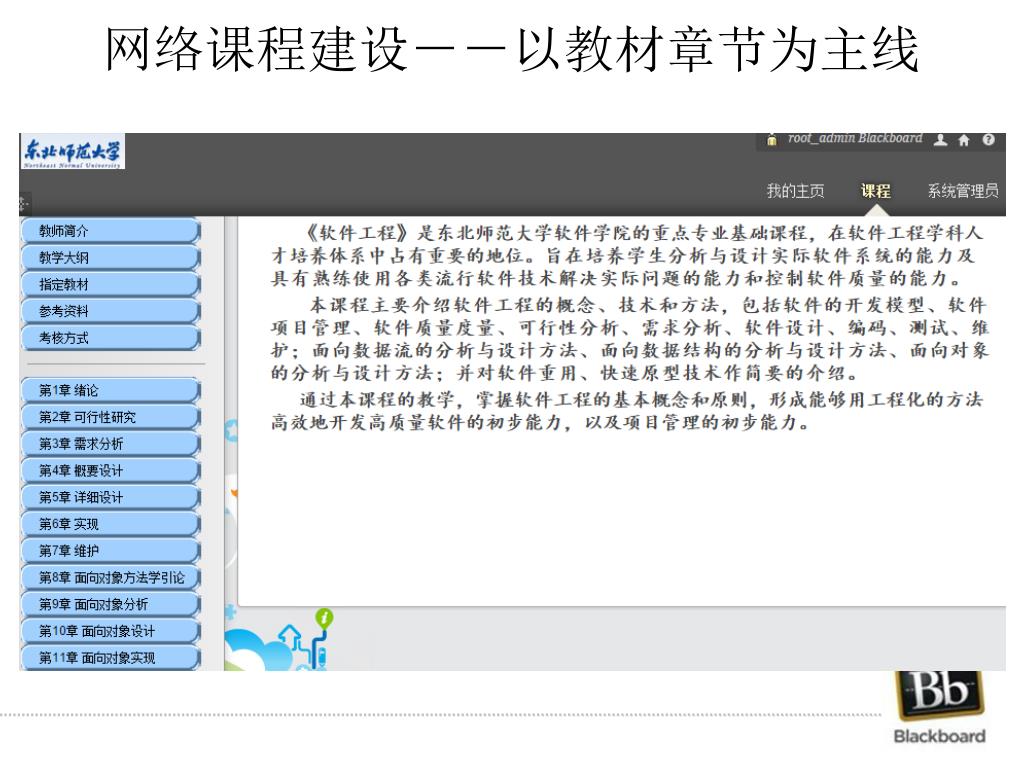This screenshot has height=768, width=1024.
Task: Open the help question mark icon
Action: pos(988,139)
